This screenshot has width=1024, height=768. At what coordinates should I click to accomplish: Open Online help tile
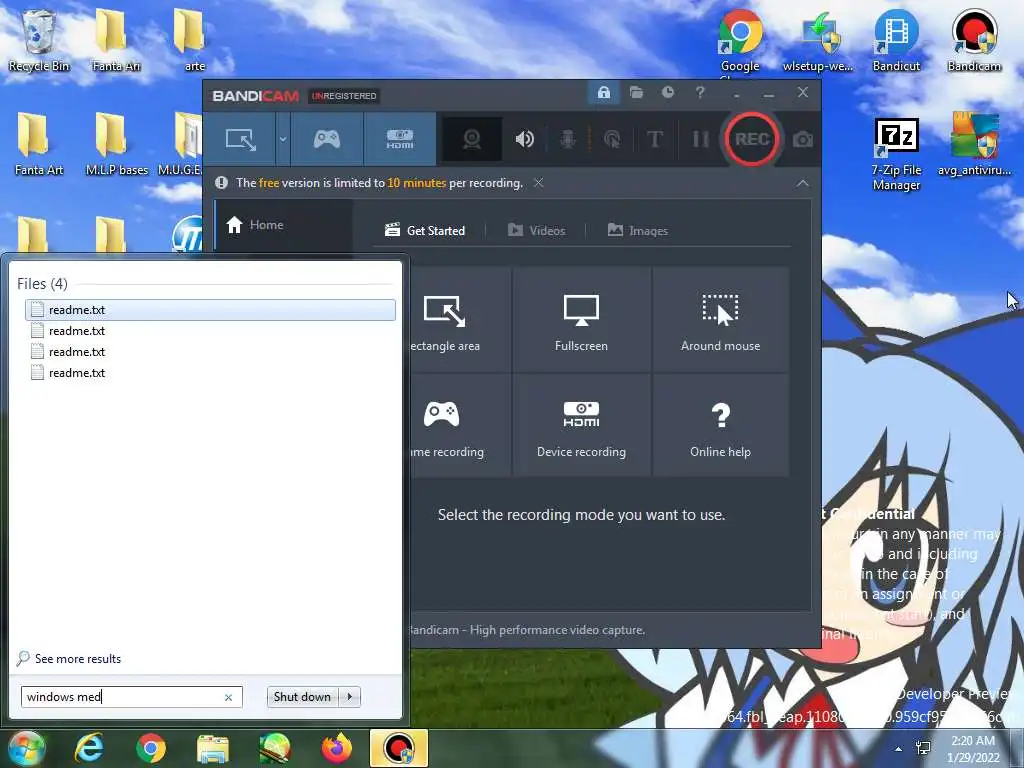coord(720,426)
